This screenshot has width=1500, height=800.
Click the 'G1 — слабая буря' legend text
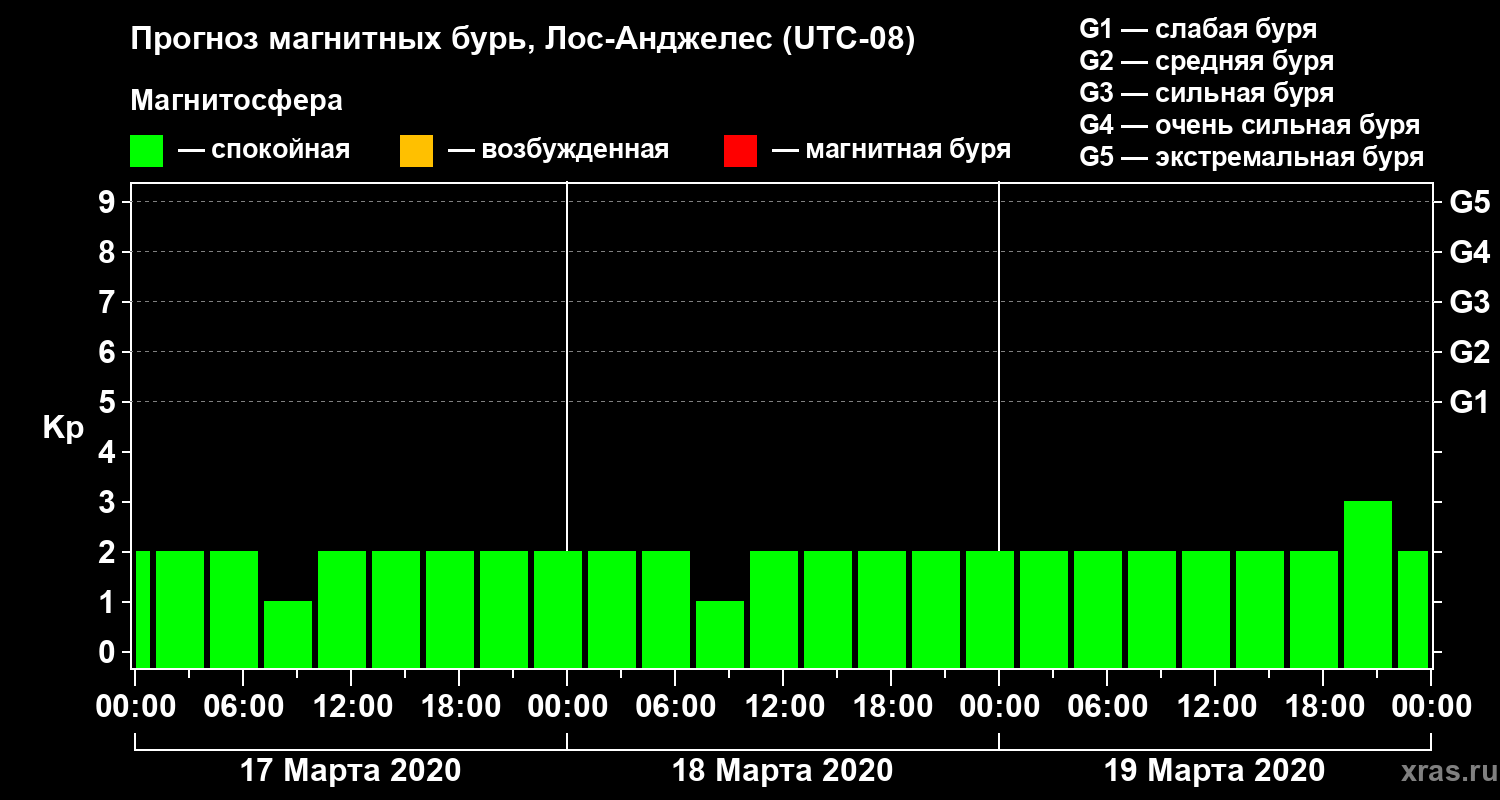point(1198,29)
